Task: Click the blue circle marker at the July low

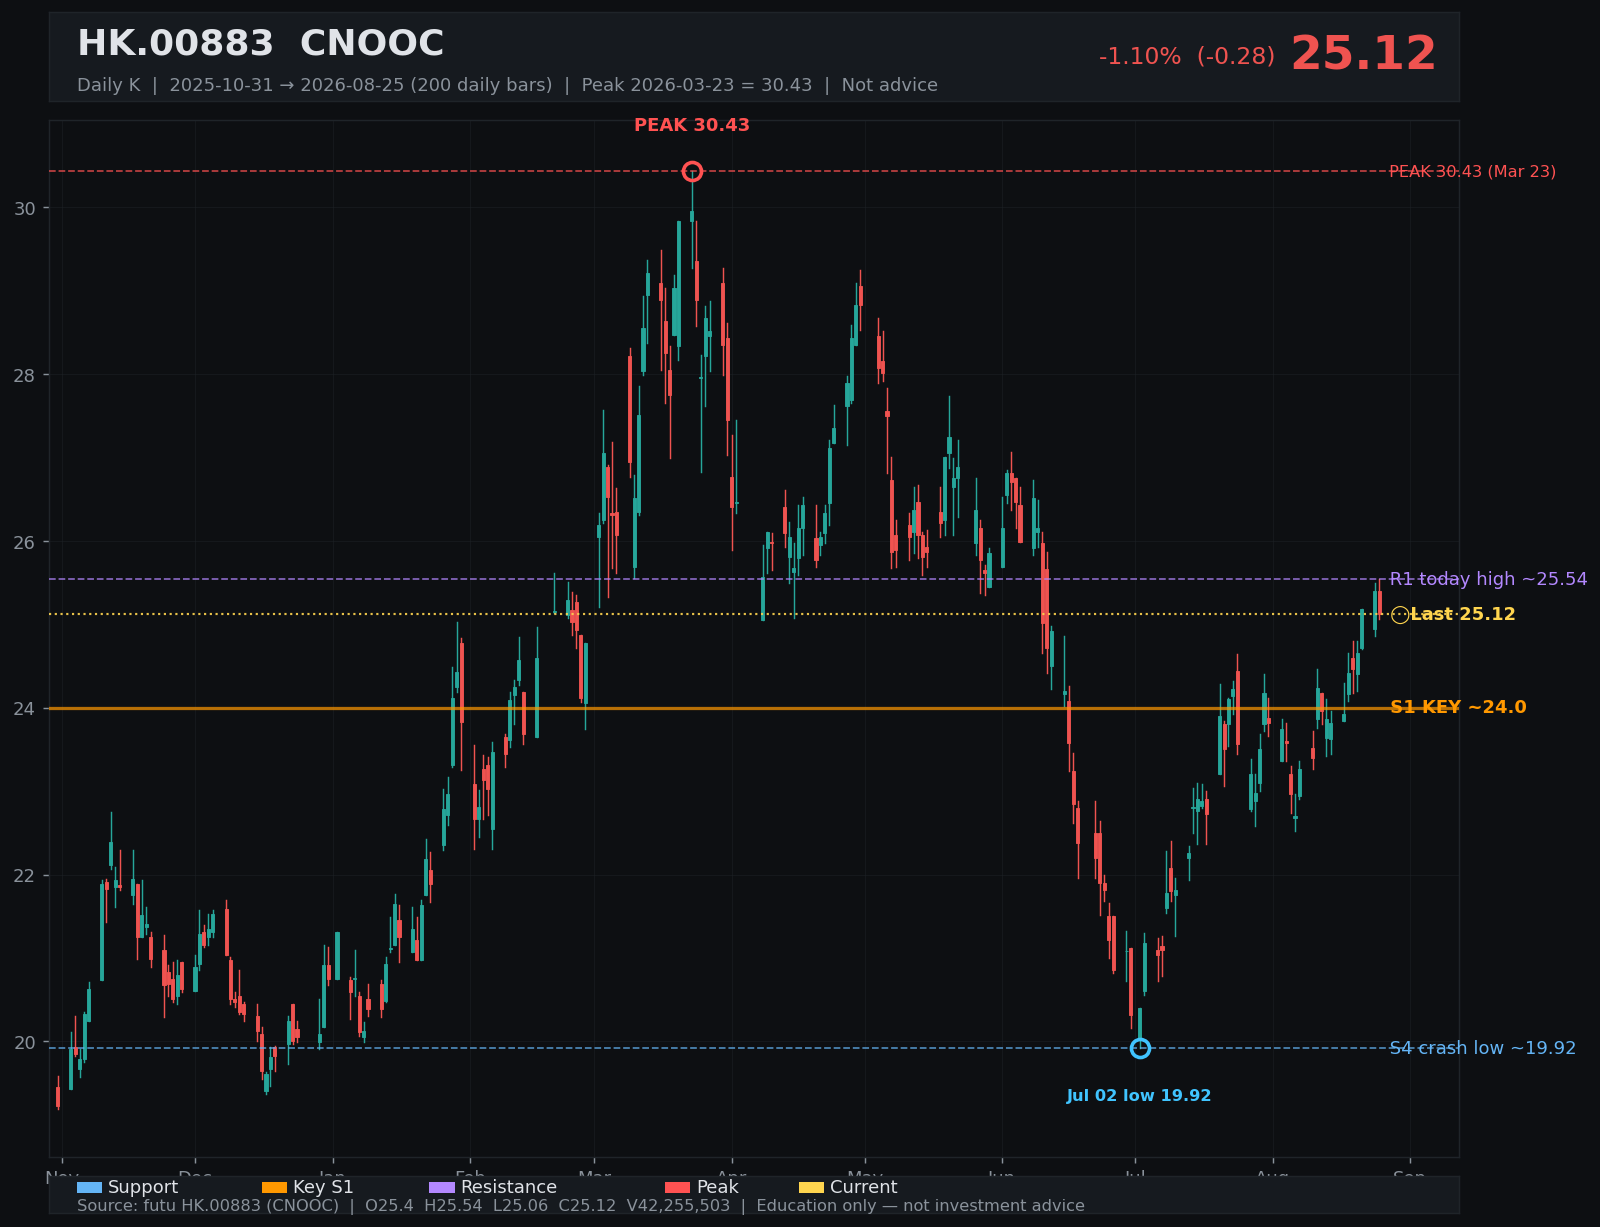Action: tap(1140, 1048)
